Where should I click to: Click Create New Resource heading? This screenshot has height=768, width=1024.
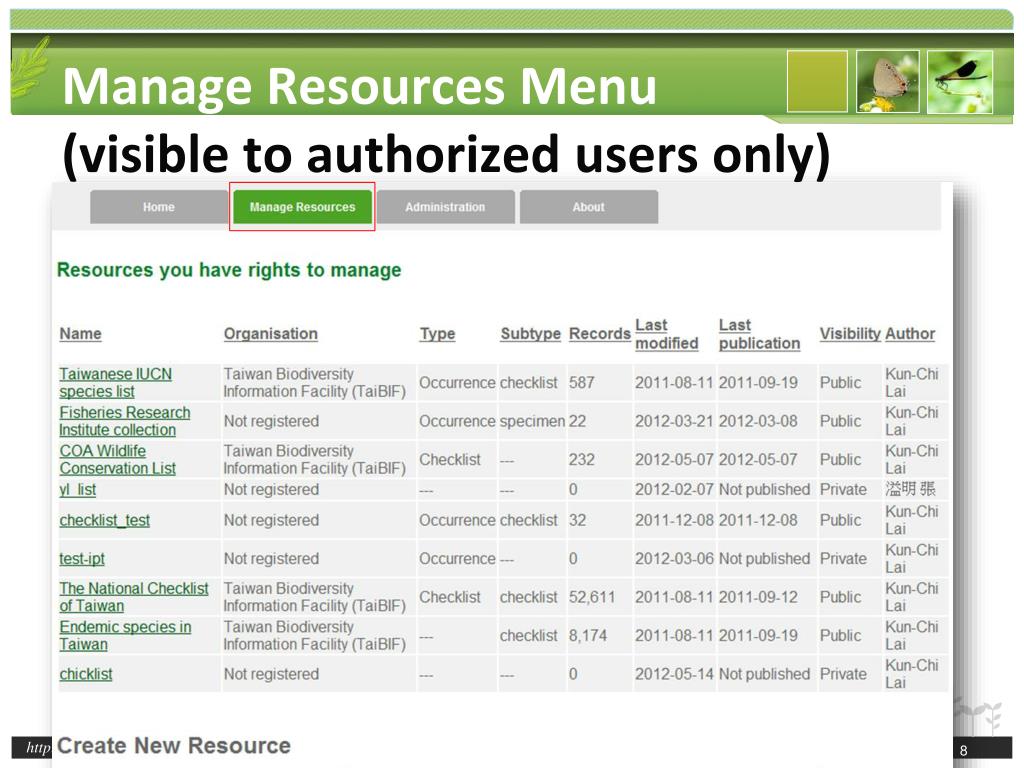(x=174, y=746)
